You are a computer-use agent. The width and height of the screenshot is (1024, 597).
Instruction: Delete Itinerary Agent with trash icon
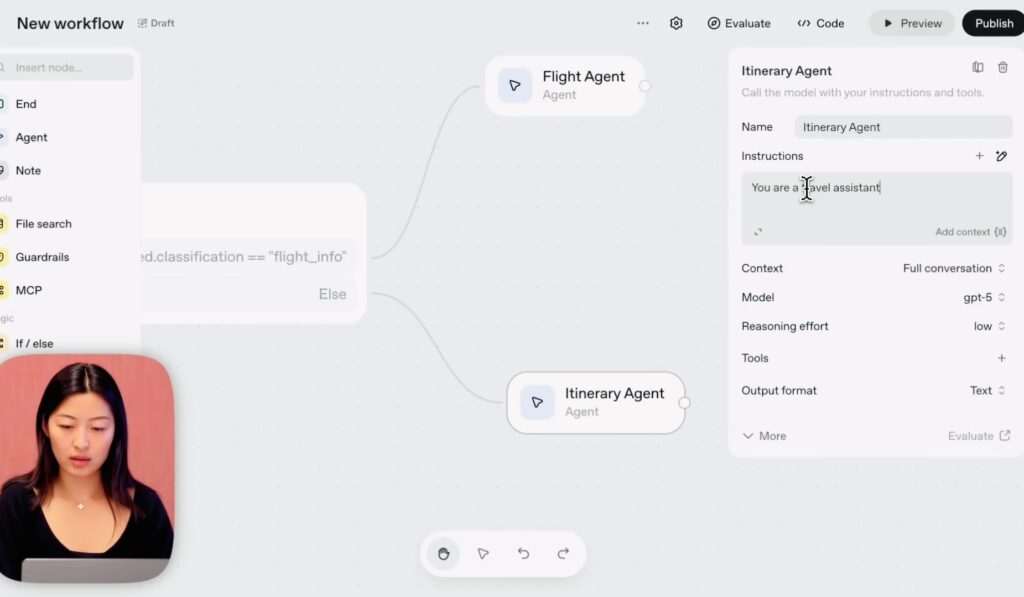coord(1003,68)
